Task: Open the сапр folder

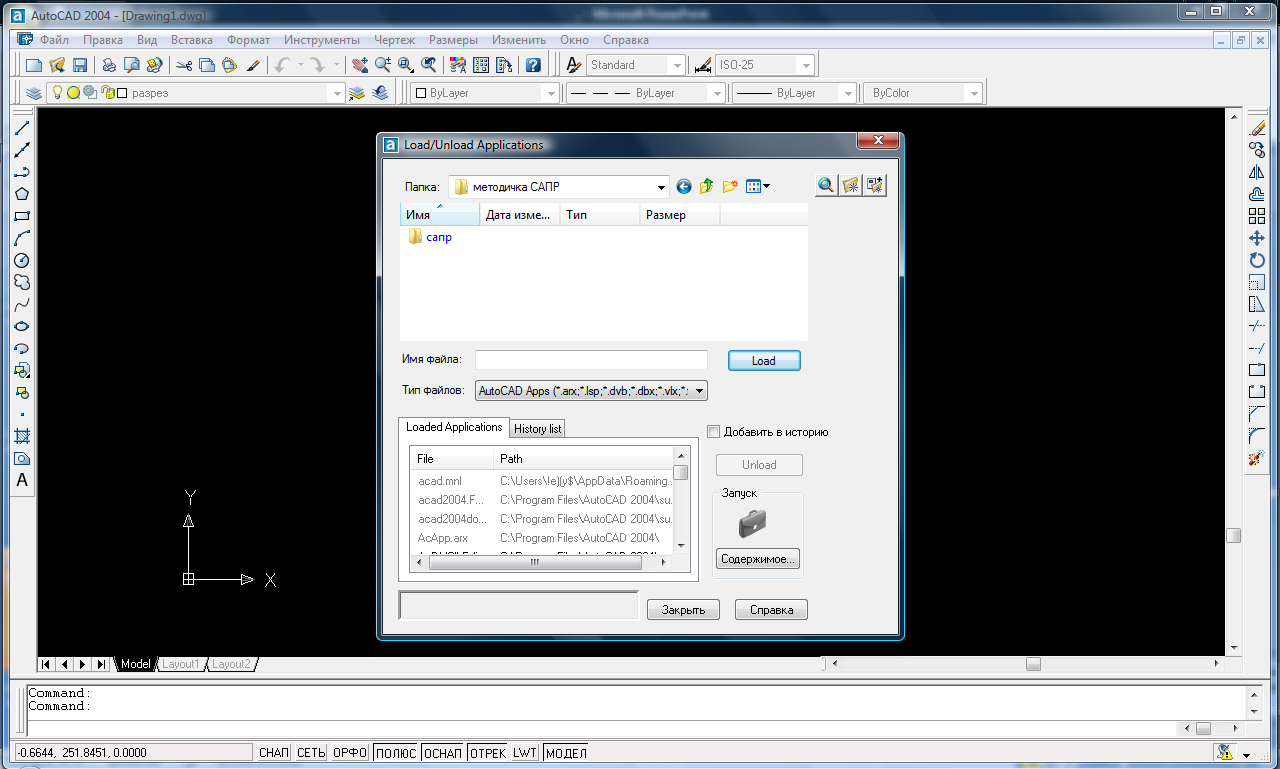Action: (431, 237)
